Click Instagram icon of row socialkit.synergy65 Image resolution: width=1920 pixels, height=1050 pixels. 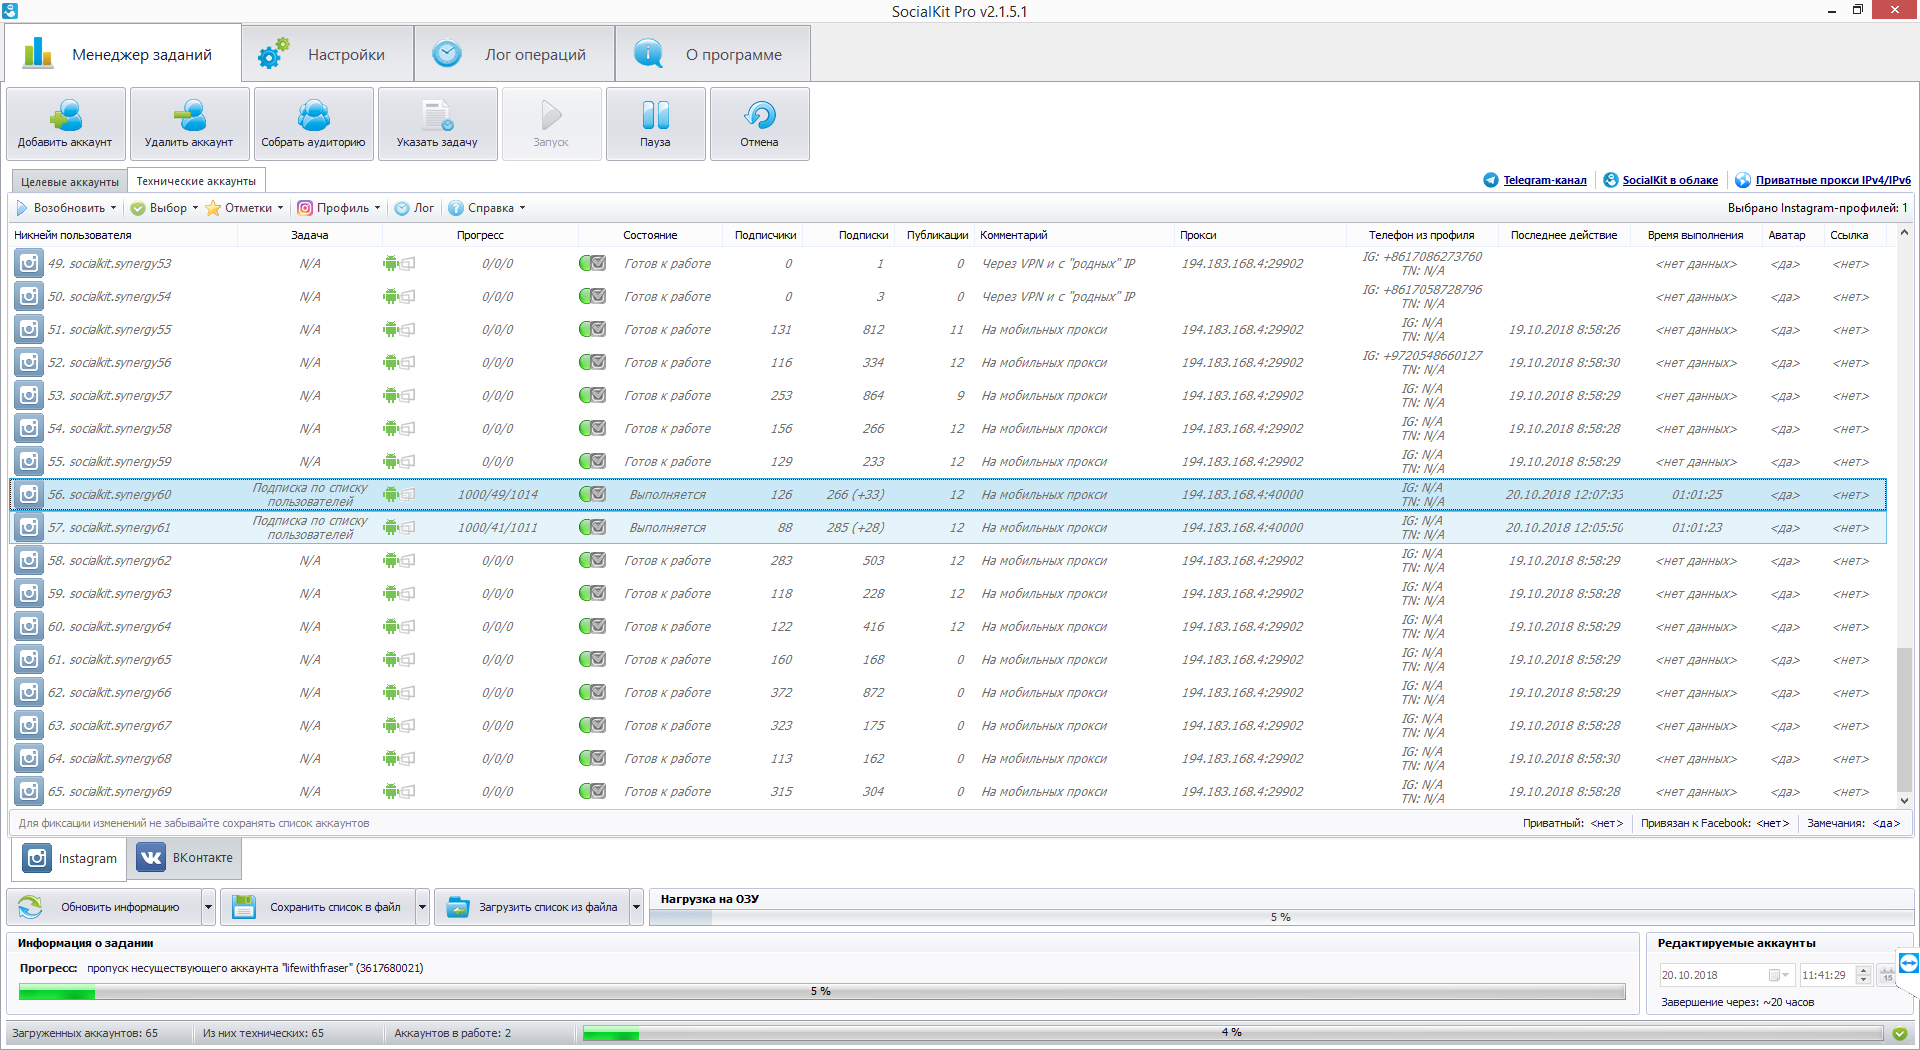(x=29, y=660)
